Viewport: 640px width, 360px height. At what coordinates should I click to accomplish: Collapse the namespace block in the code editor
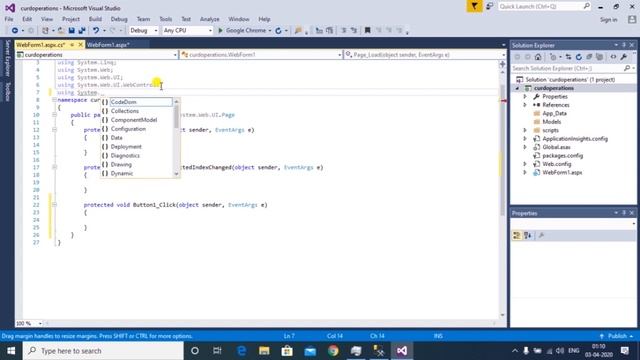54,100
